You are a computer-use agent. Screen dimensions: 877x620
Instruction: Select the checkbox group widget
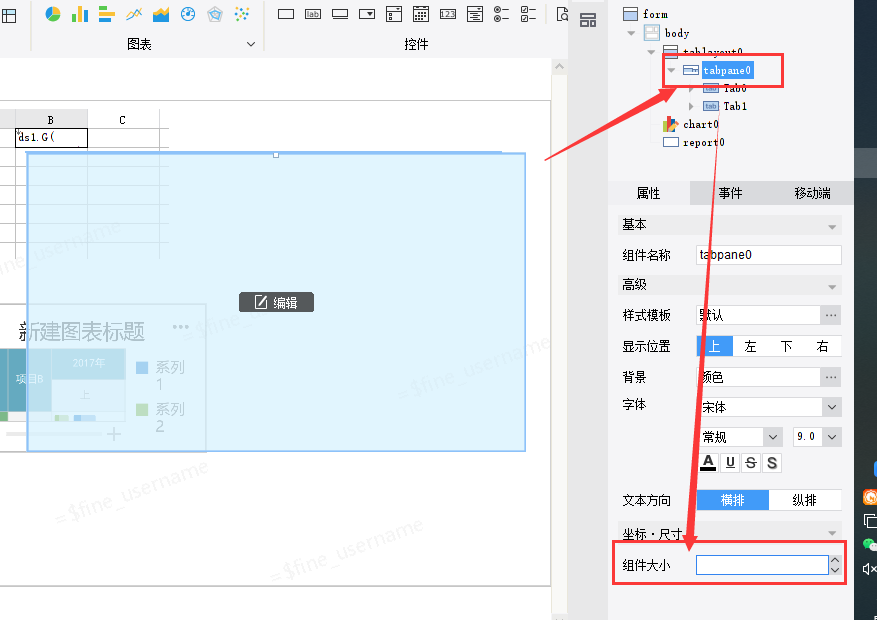click(528, 14)
